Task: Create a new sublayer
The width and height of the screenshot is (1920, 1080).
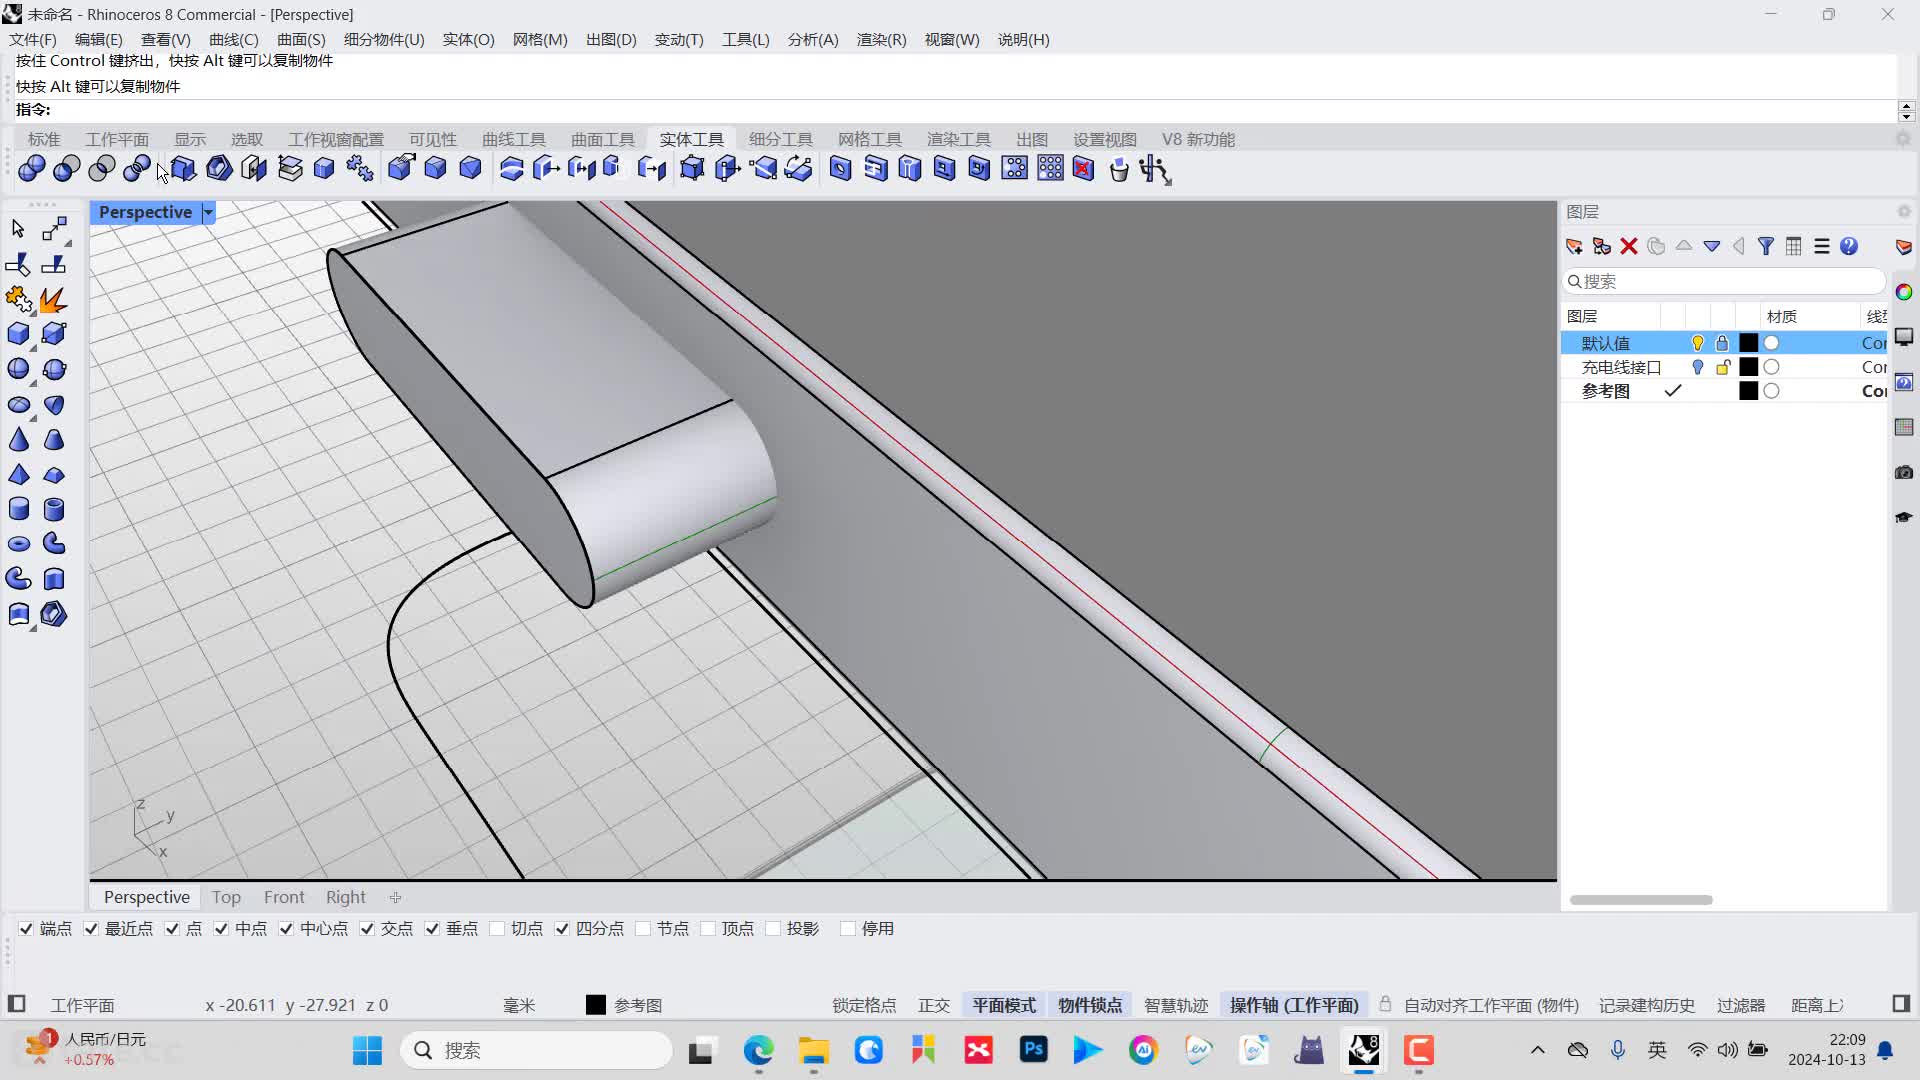Action: [1601, 246]
